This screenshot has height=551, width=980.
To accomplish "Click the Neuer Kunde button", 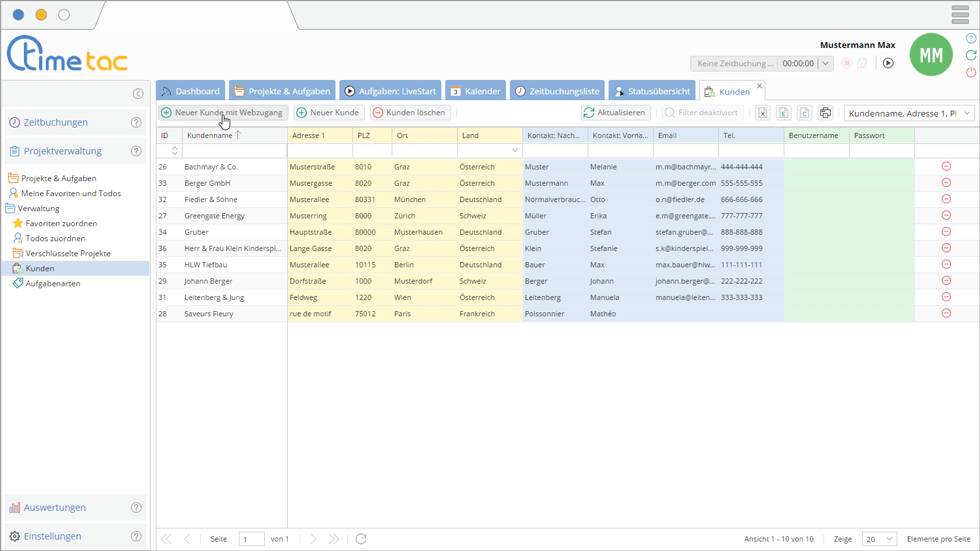I will [329, 113].
